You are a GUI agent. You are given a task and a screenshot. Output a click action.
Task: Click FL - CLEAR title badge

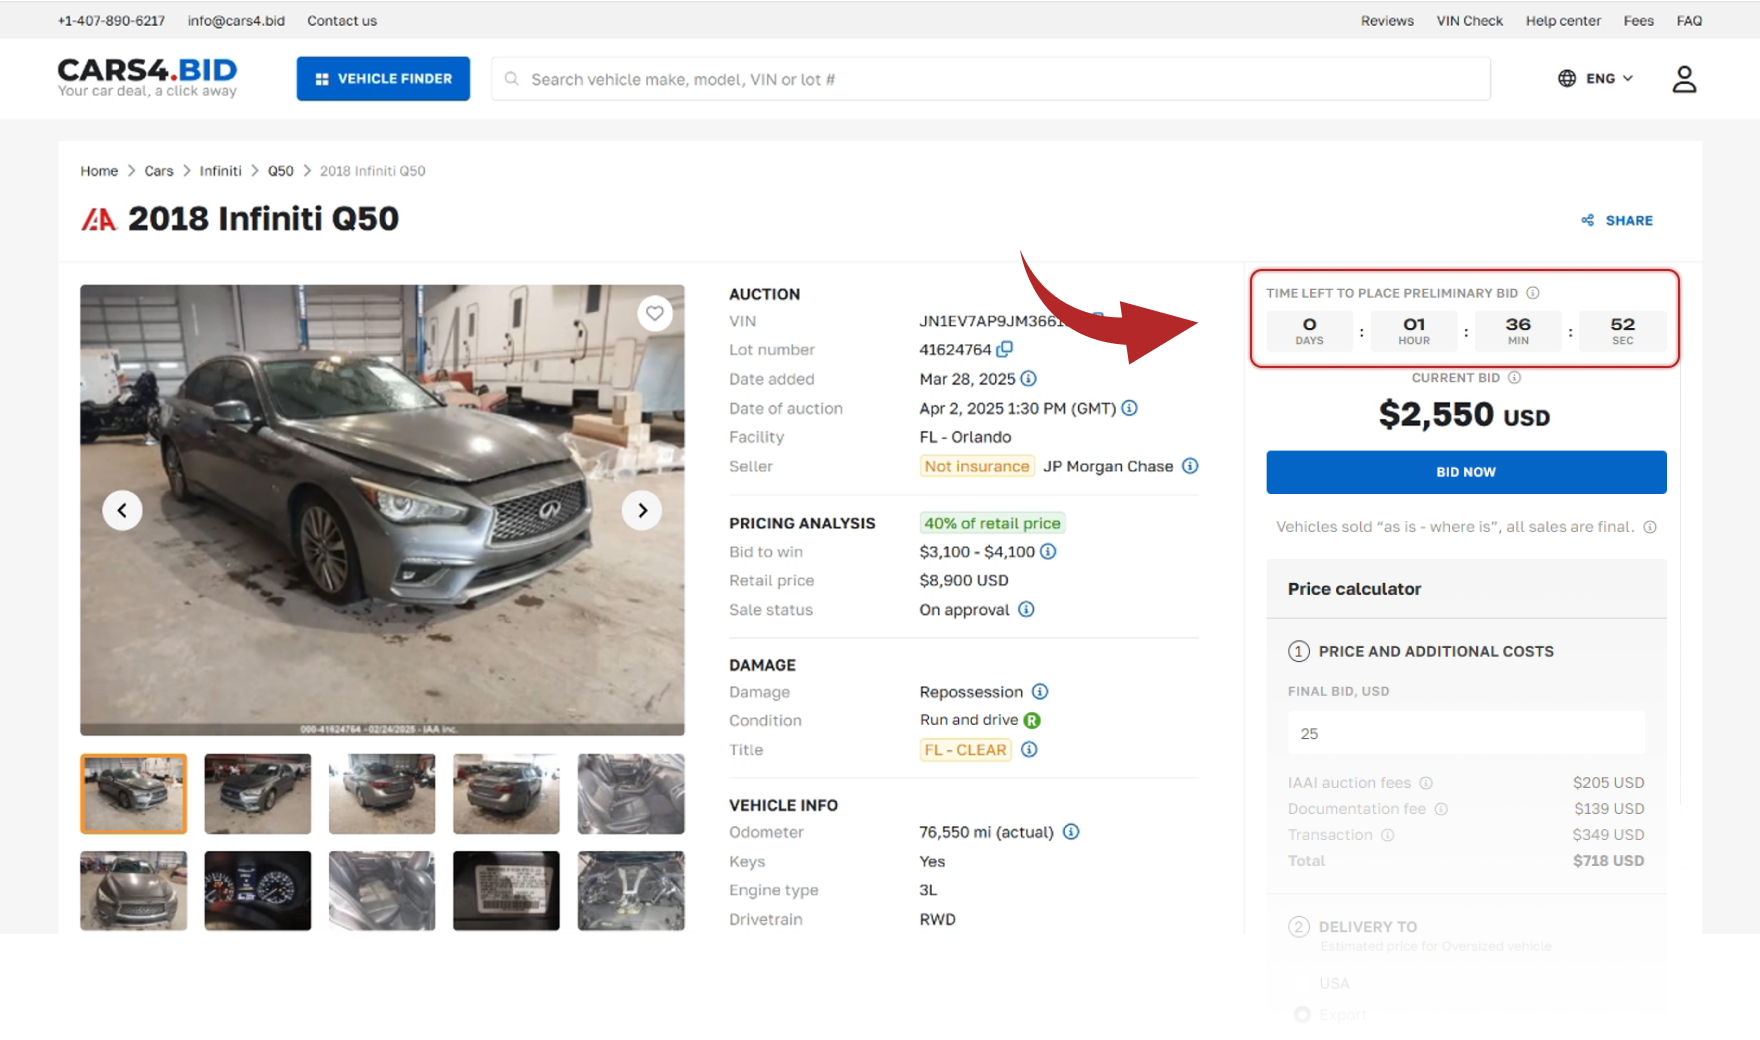click(x=966, y=750)
